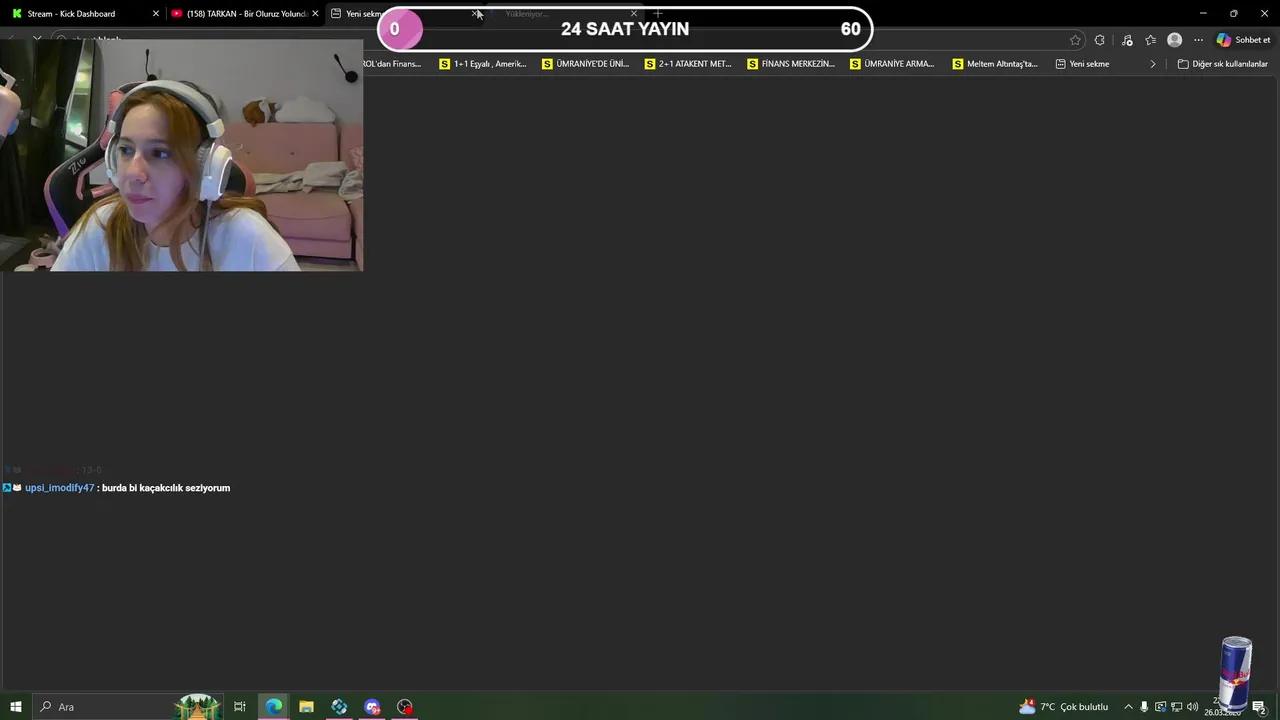The image size is (1280, 720).
Task: Open the favorites list icon
Action: pos(1151,40)
